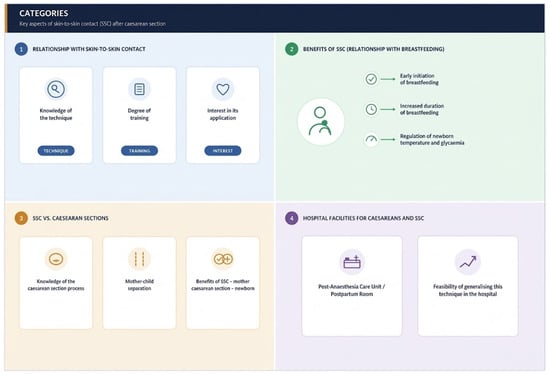Image resolution: width=550 pixels, height=375 pixels.
Task: Click the orange number 3 badge
Action: pos(21,218)
